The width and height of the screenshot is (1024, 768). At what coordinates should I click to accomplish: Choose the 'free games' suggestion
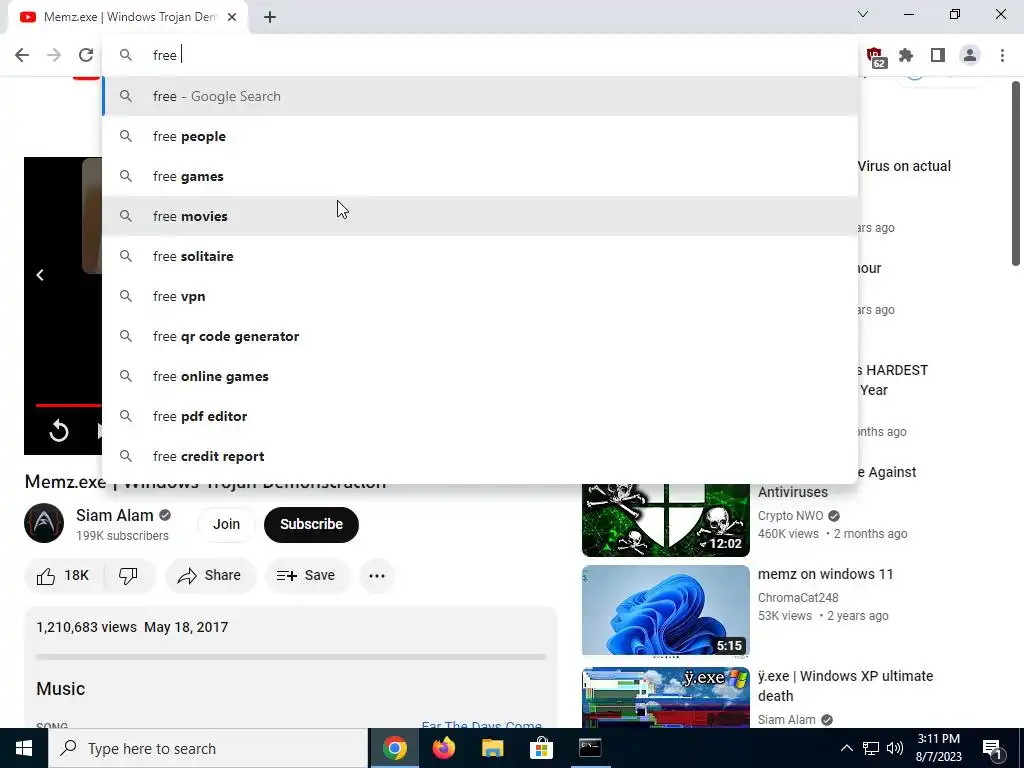click(x=480, y=176)
